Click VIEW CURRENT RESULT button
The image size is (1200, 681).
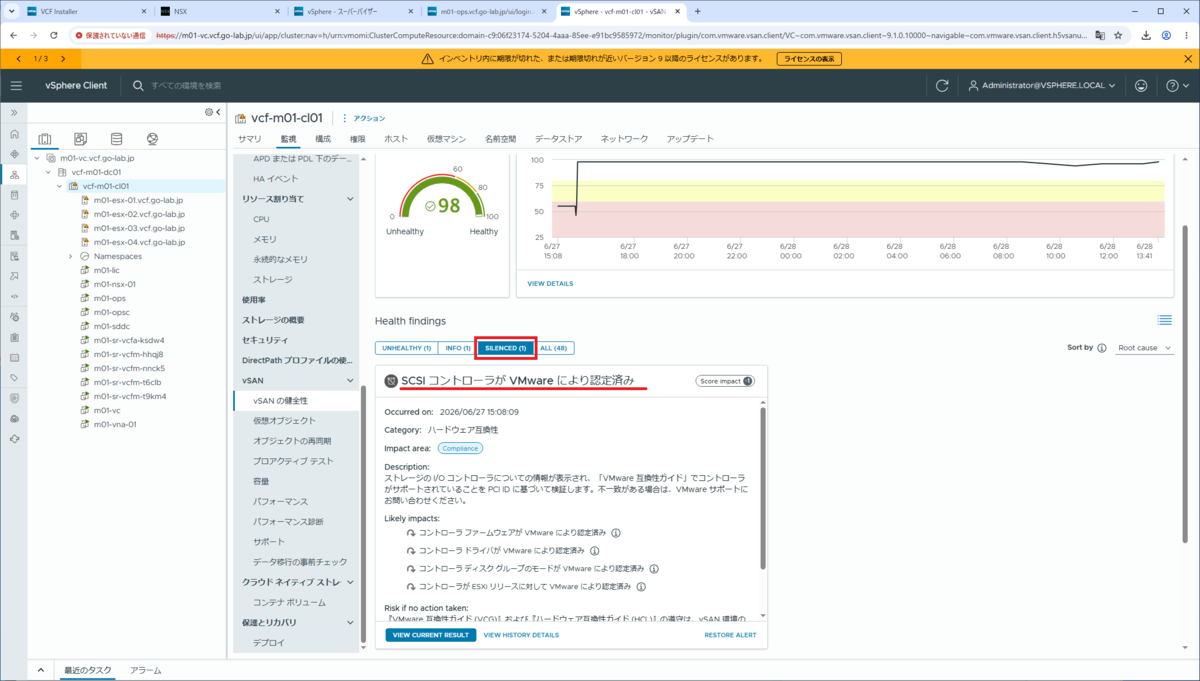(431, 635)
